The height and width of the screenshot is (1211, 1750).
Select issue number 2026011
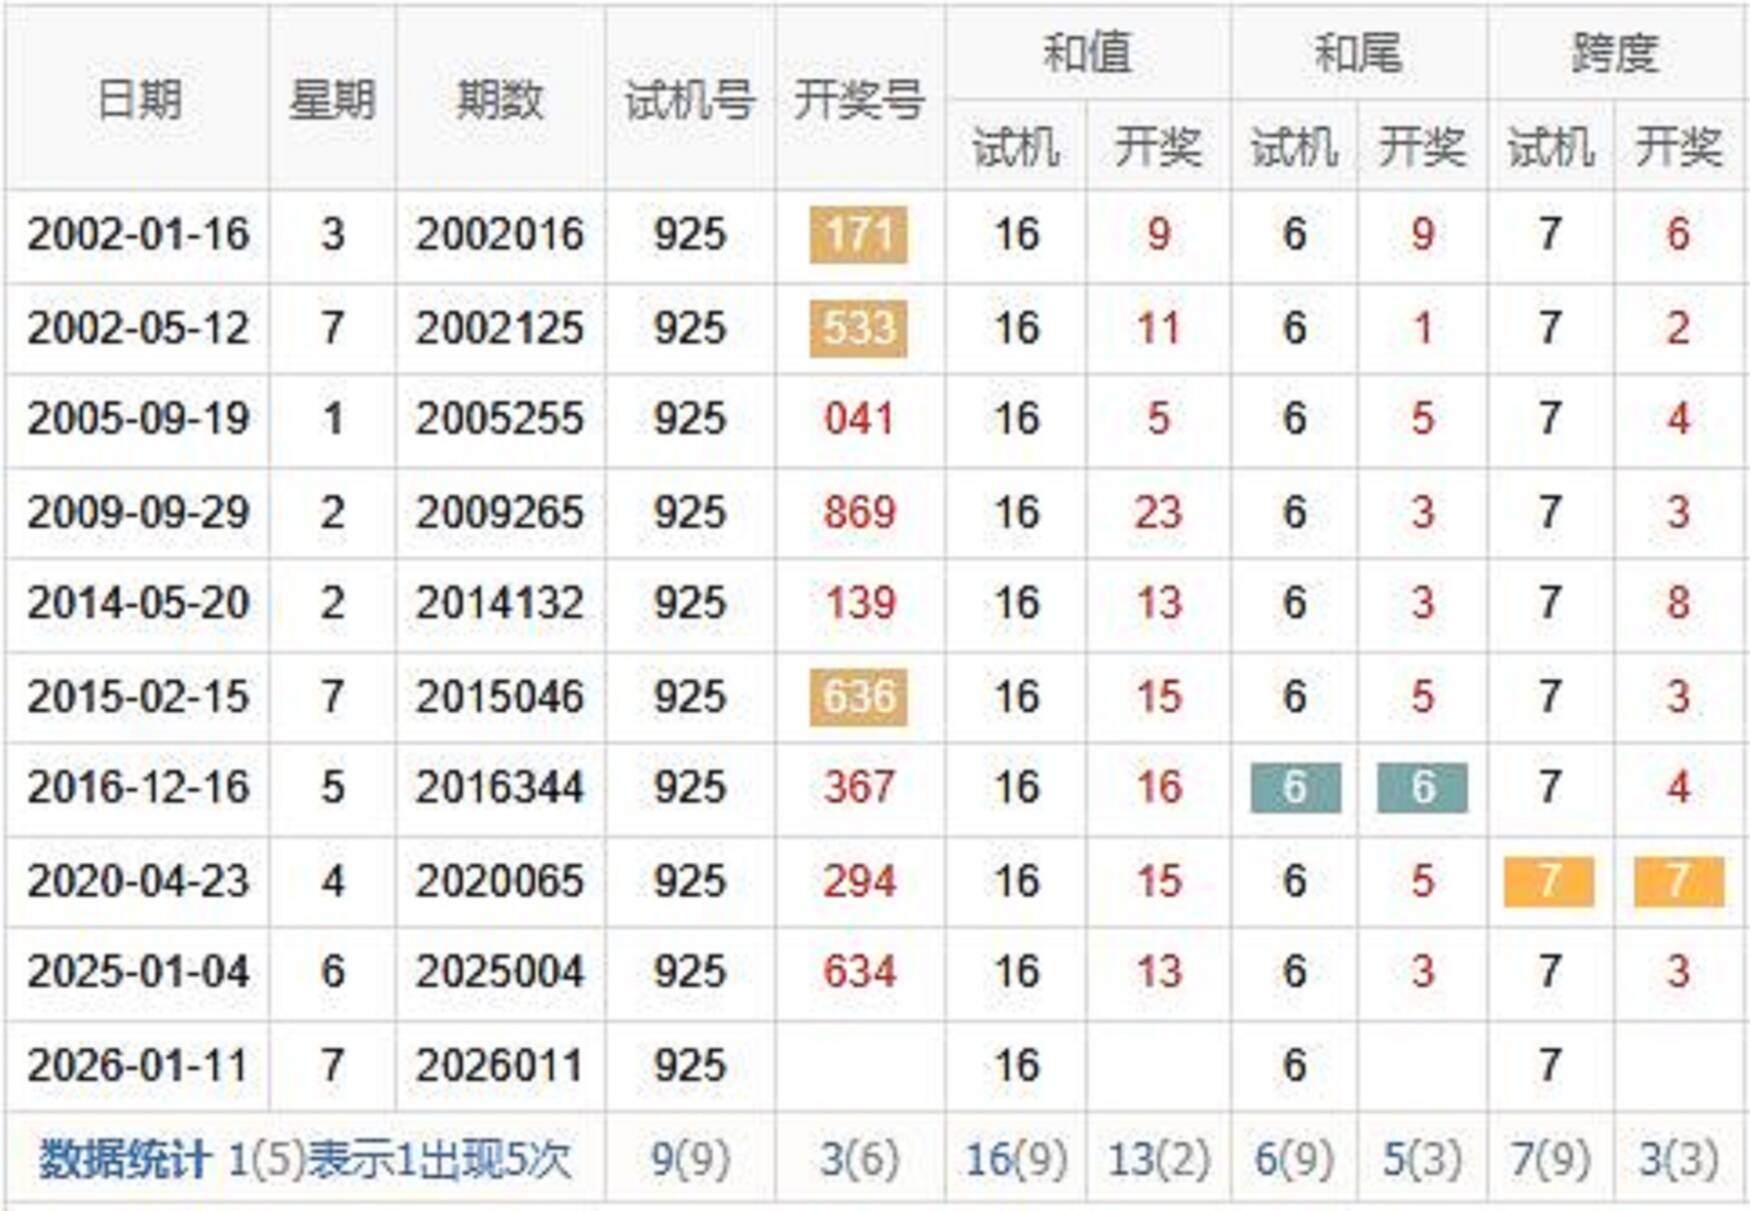coord(499,1065)
